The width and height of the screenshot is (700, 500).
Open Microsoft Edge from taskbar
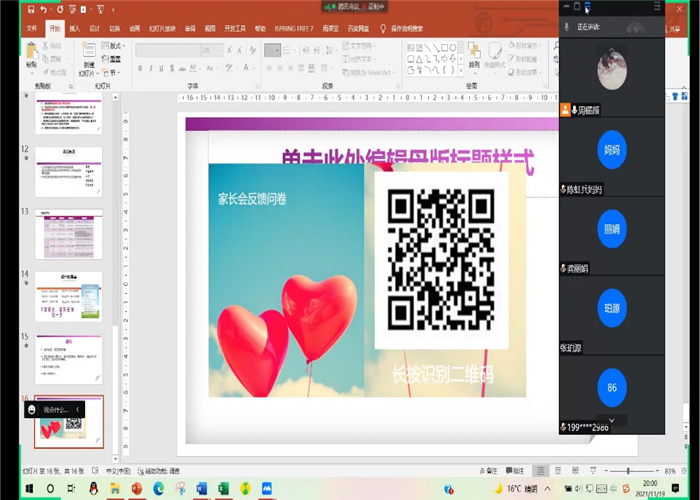pyautogui.click(x=158, y=488)
